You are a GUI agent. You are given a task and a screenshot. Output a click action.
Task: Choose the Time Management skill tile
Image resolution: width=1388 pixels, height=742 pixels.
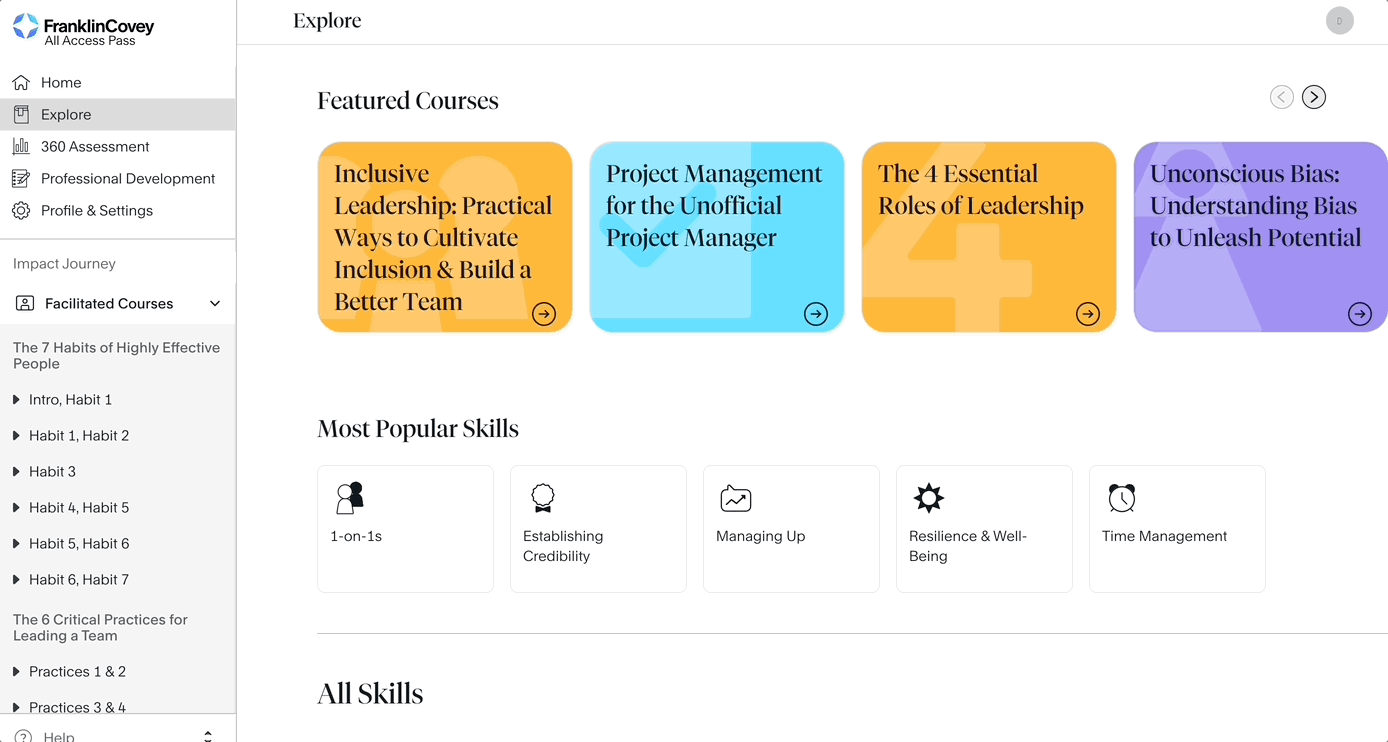[x=1177, y=528]
